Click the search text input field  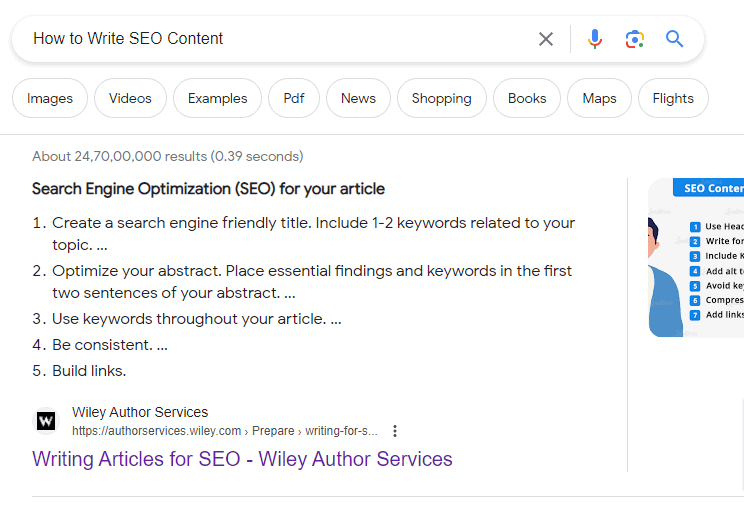coord(270,39)
